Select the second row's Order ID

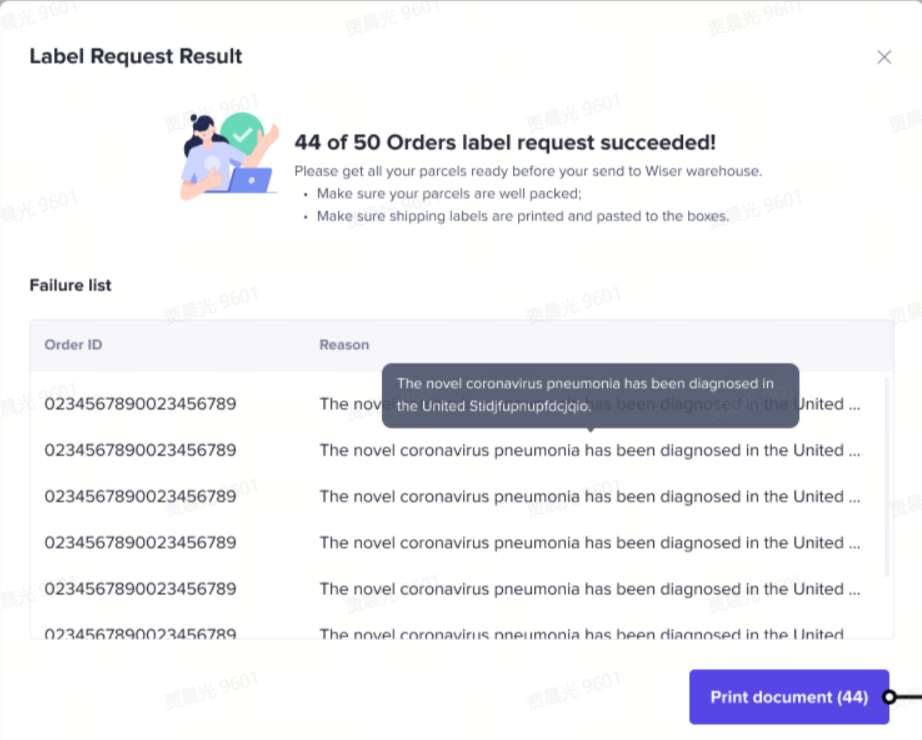click(140, 450)
